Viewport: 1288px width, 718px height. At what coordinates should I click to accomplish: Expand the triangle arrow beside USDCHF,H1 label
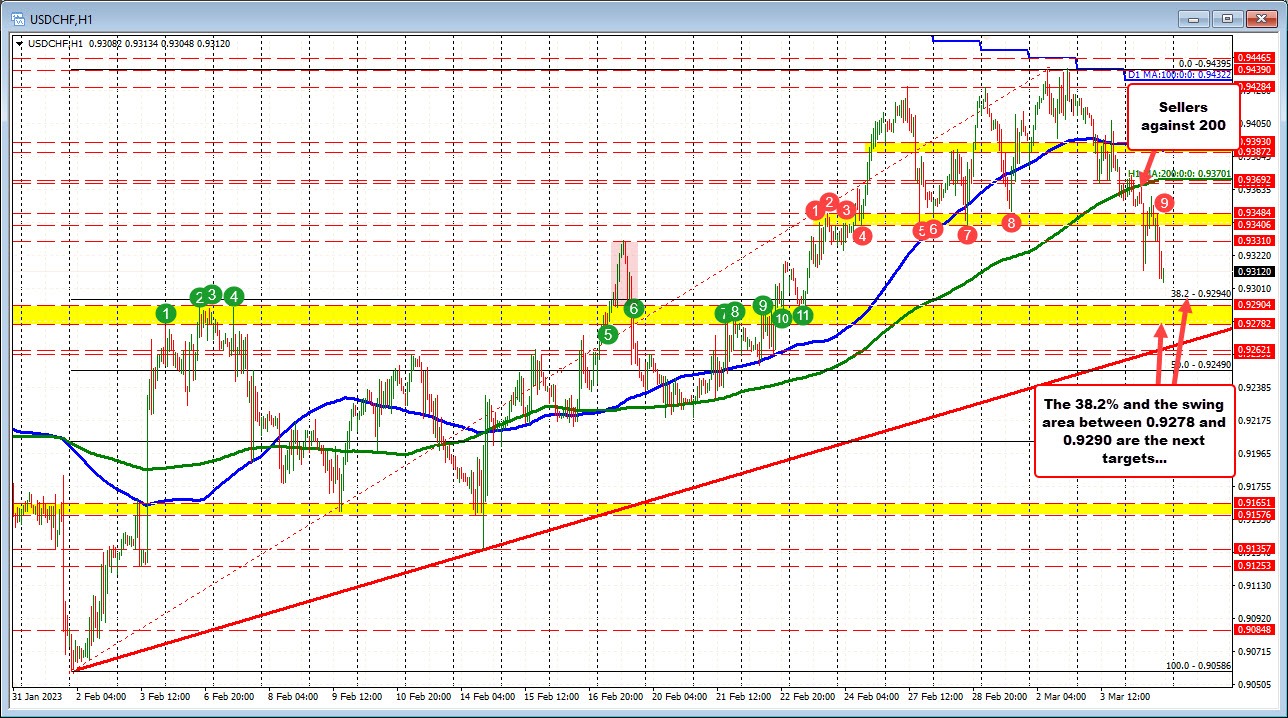[x=19, y=43]
